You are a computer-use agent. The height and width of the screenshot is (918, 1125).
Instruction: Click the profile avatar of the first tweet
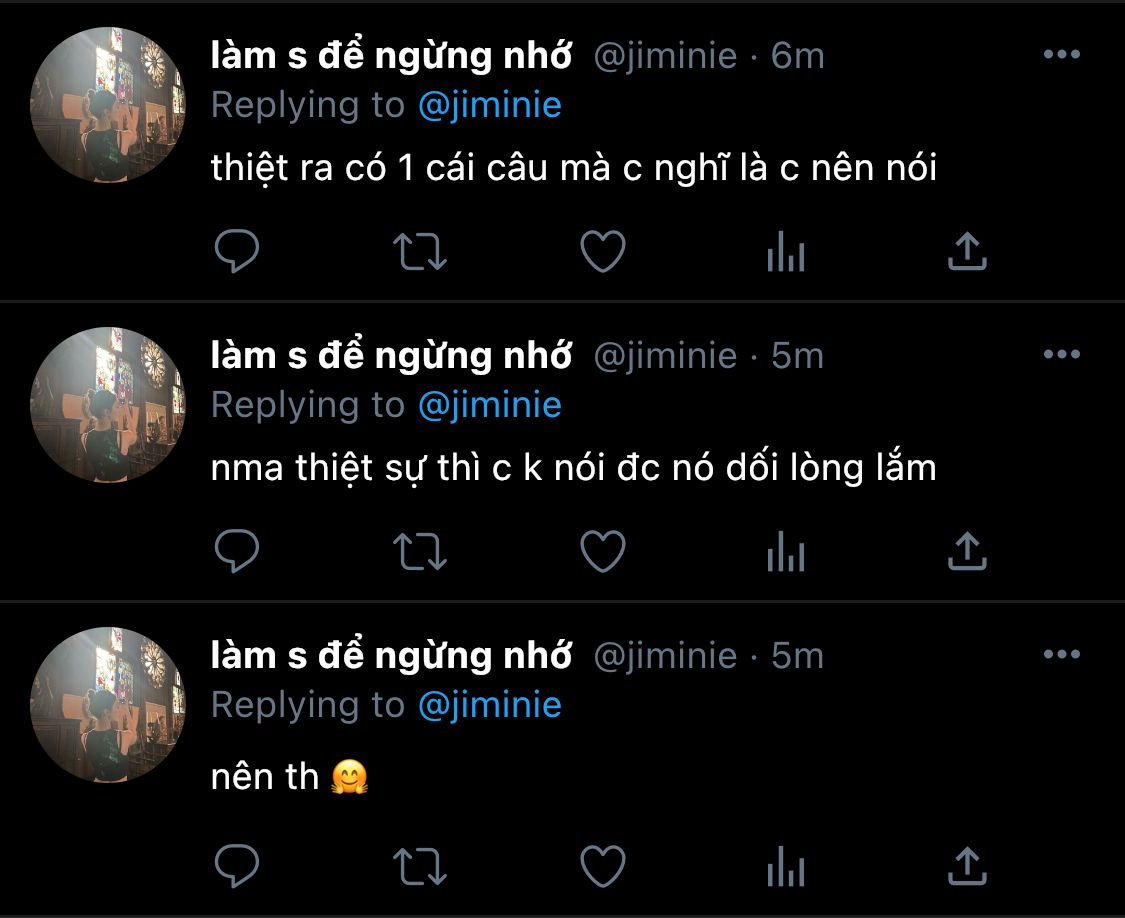coord(108,105)
